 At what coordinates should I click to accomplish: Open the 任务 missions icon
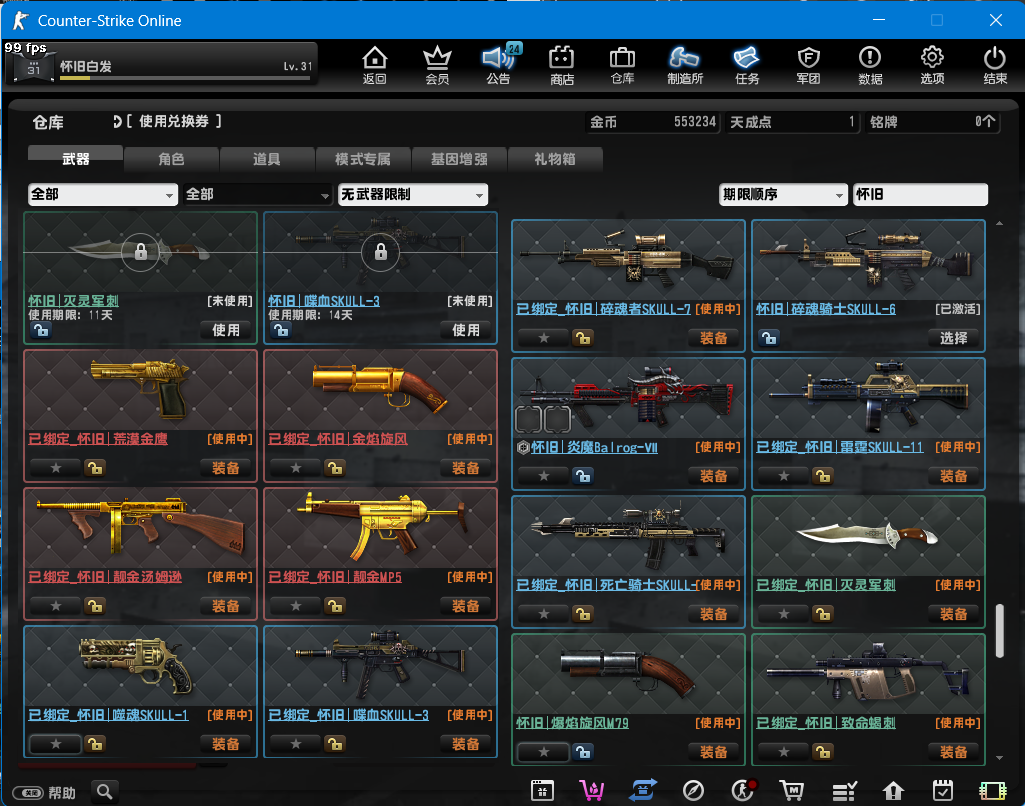coord(747,65)
